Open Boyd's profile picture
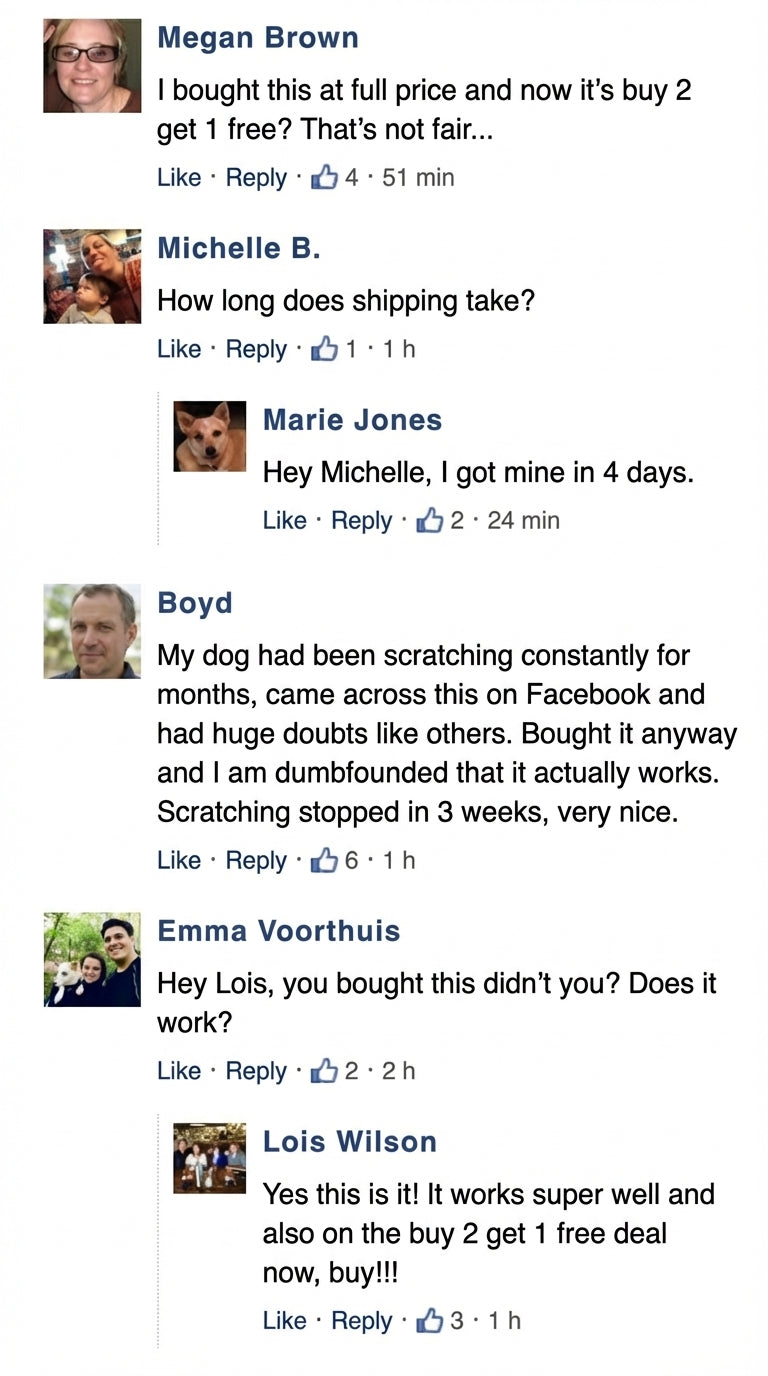This screenshot has height=1376, width=768. coord(92,631)
